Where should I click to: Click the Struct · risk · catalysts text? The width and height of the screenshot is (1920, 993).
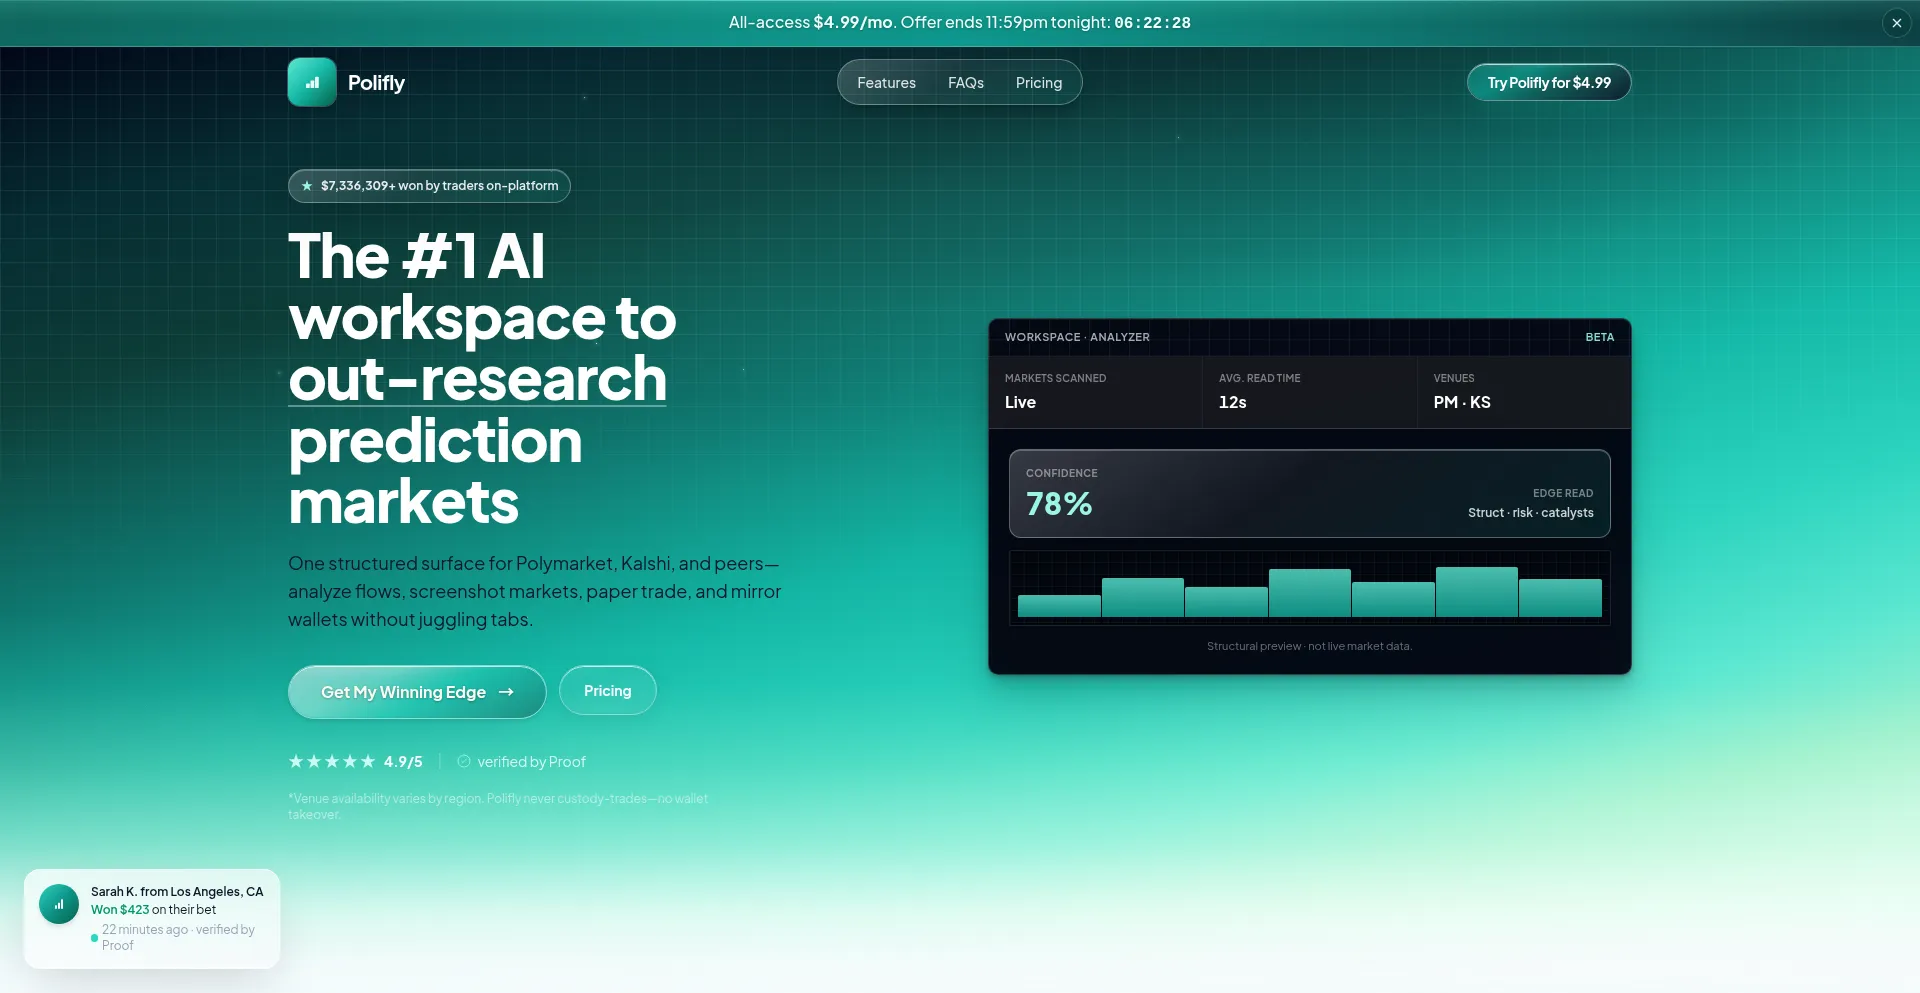coord(1531,513)
